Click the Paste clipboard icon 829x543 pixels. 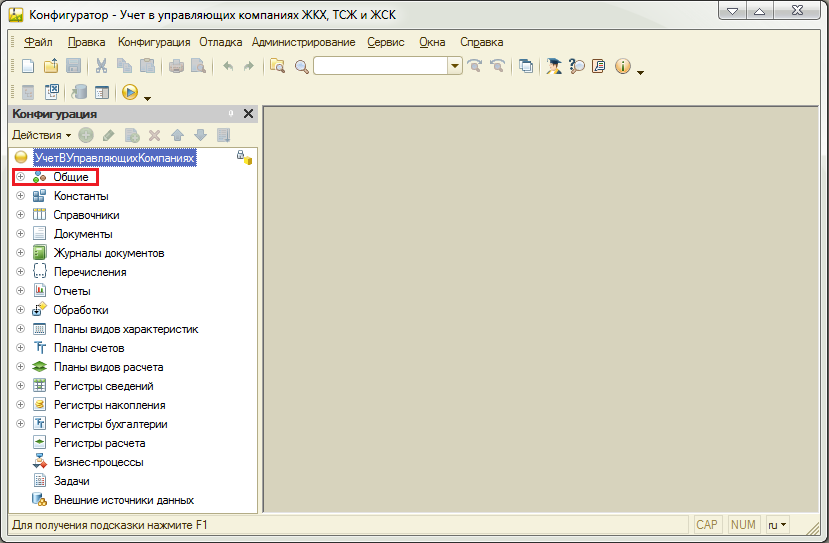coord(147,66)
